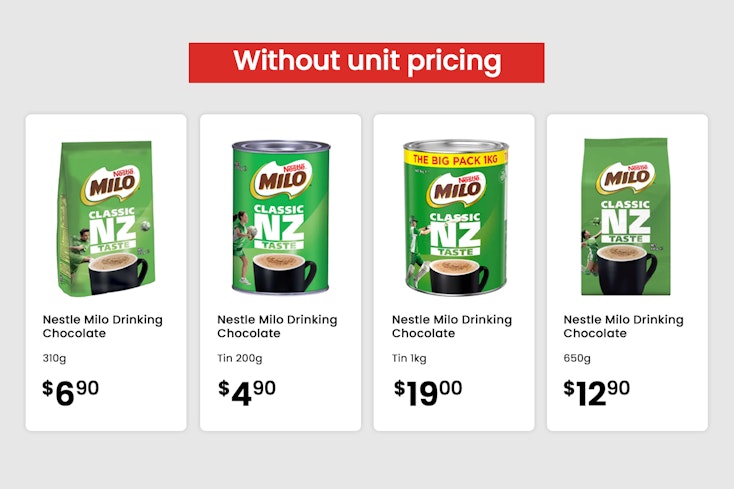Click "THE BIG PACK 1KG" yellow label on tin
The height and width of the screenshot is (489, 734).
coord(455,159)
